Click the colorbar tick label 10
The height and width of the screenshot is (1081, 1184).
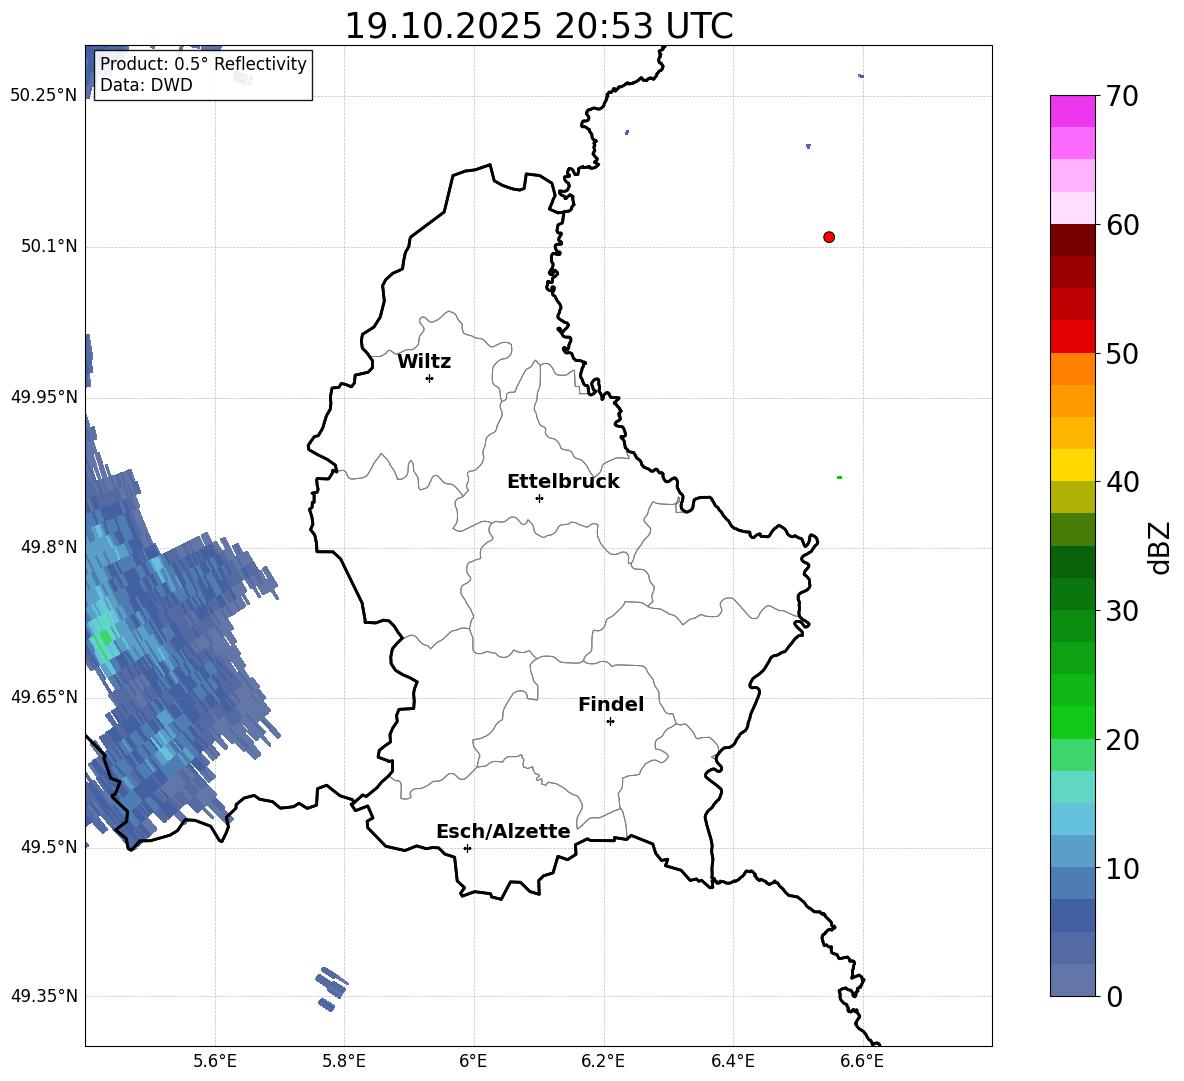point(1122,868)
